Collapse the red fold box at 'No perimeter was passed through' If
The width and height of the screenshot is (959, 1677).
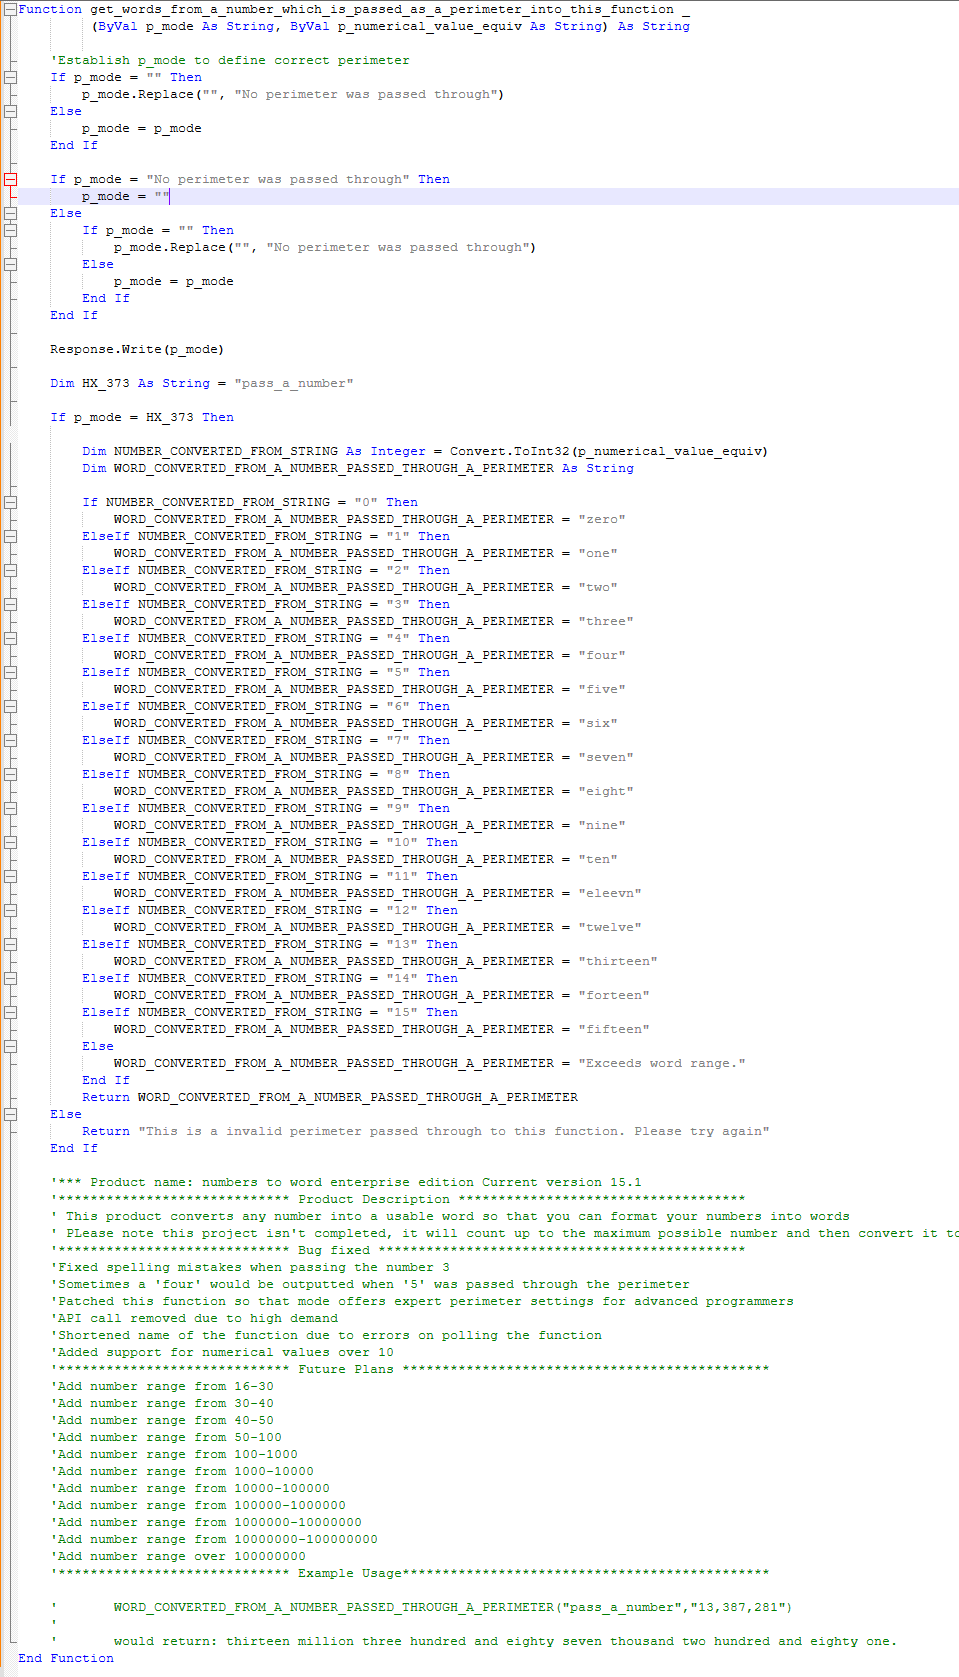[10, 179]
